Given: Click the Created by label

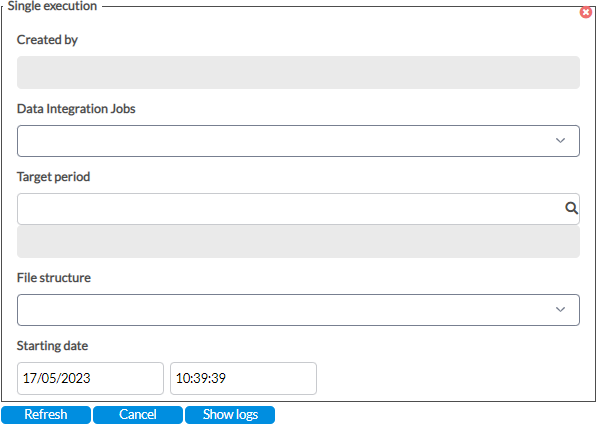Looking at the screenshot, I should pyautogui.click(x=47, y=40).
